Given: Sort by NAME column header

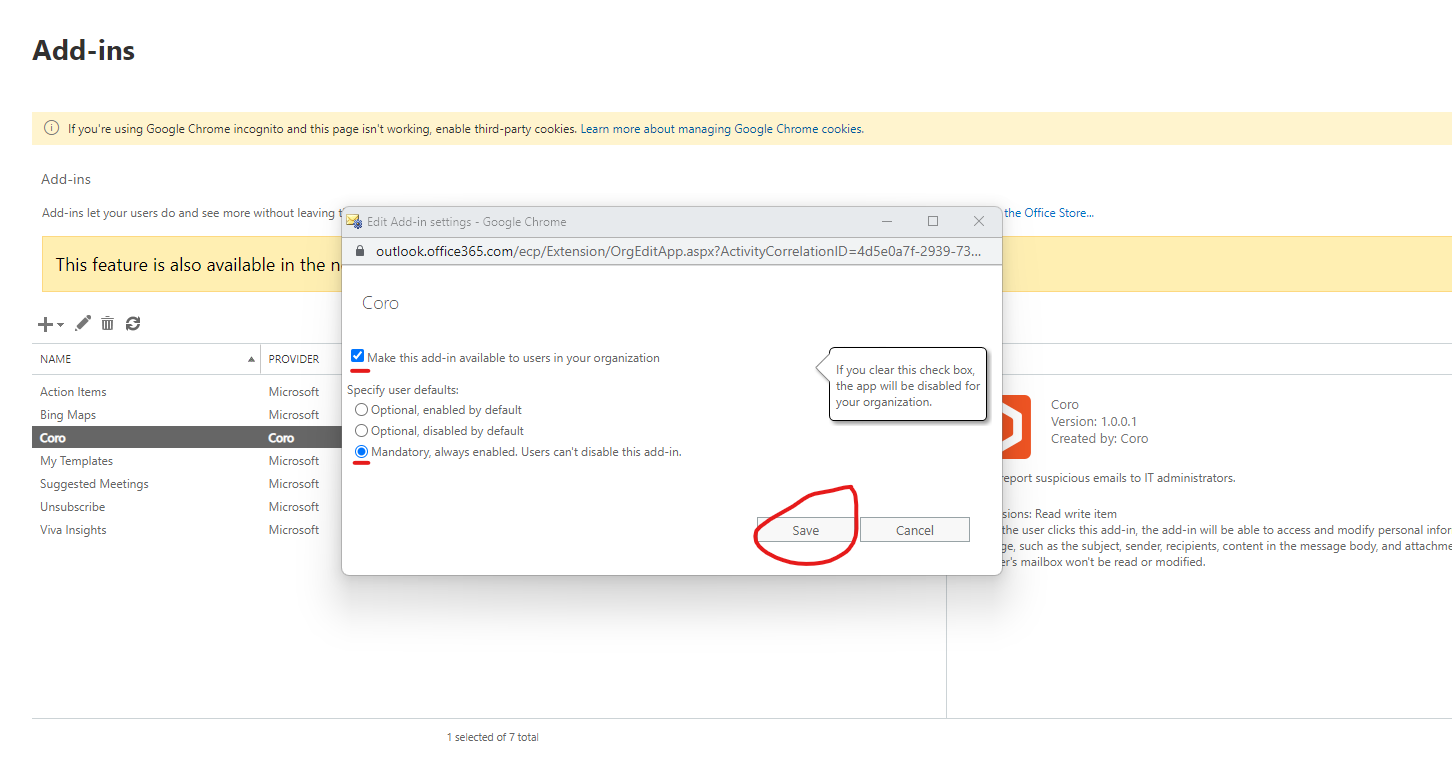Looking at the screenshot, I should [147, 359].
